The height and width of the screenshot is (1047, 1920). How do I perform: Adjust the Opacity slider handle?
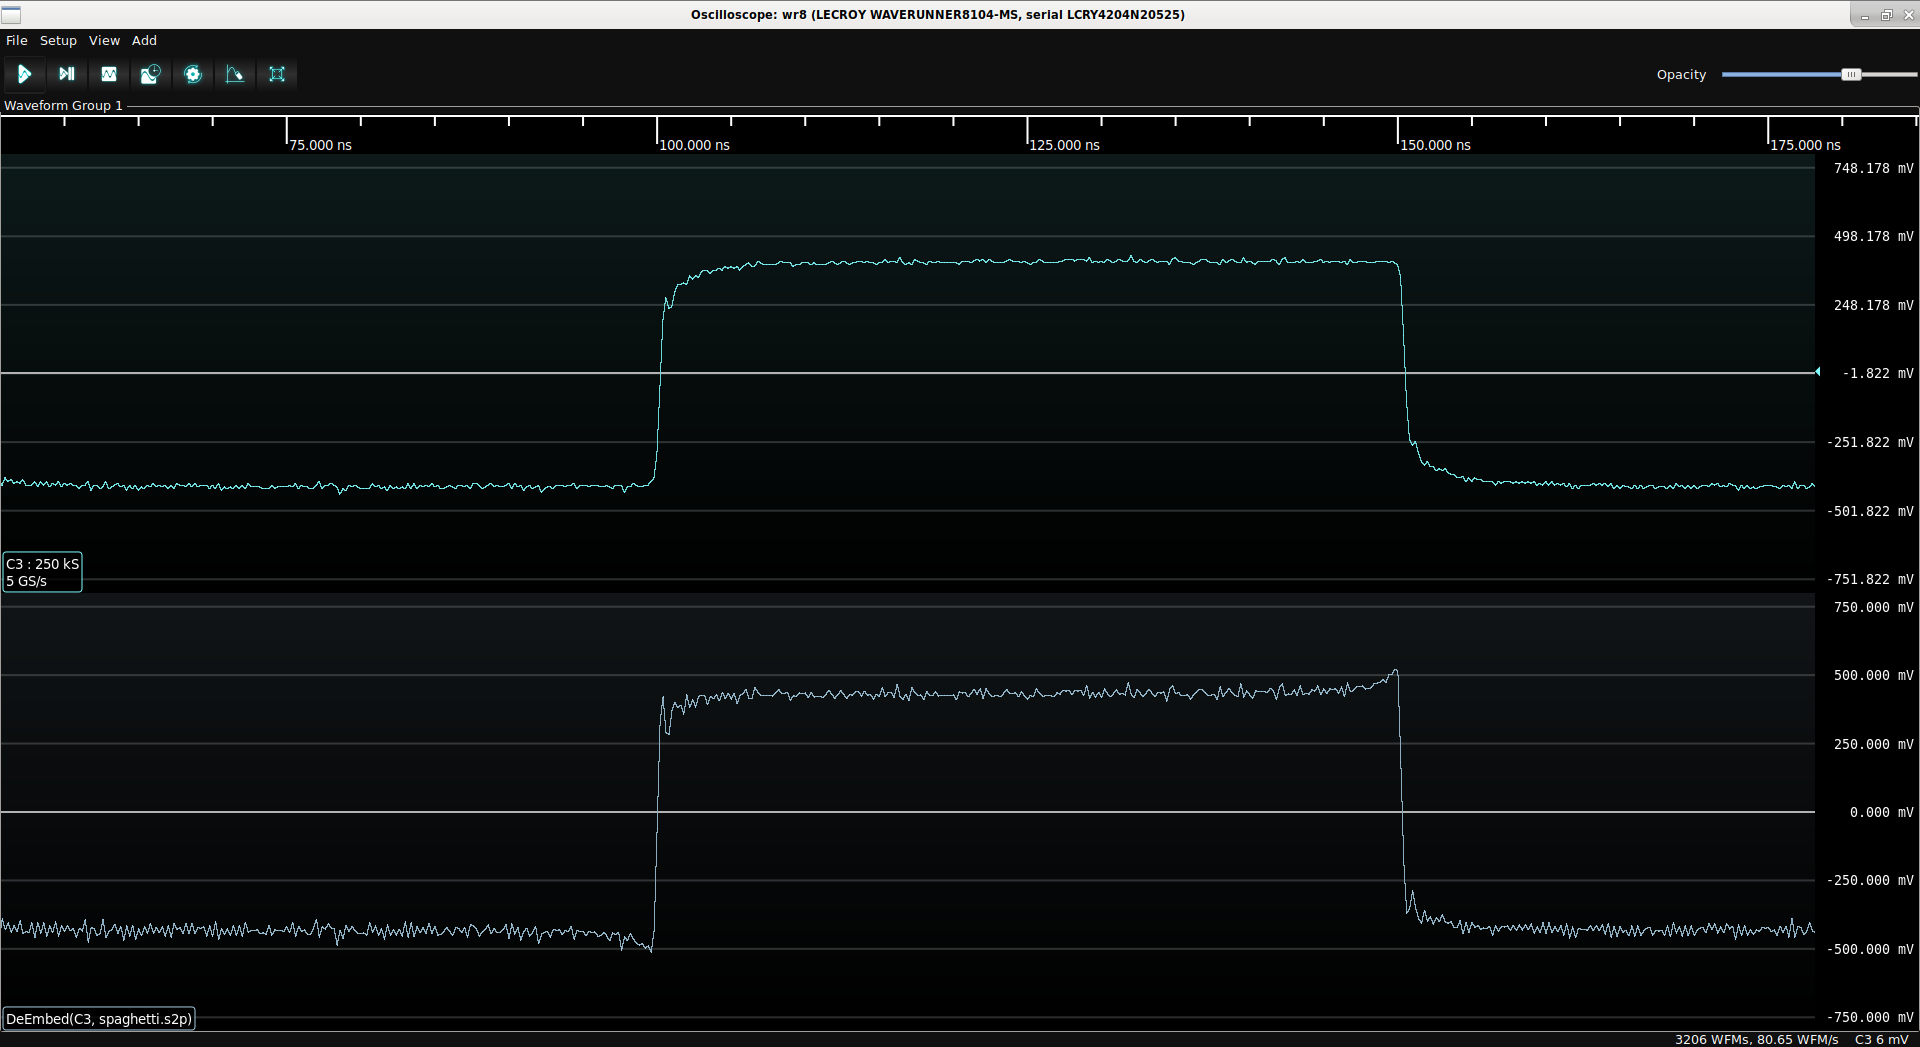click(1851, 75)
